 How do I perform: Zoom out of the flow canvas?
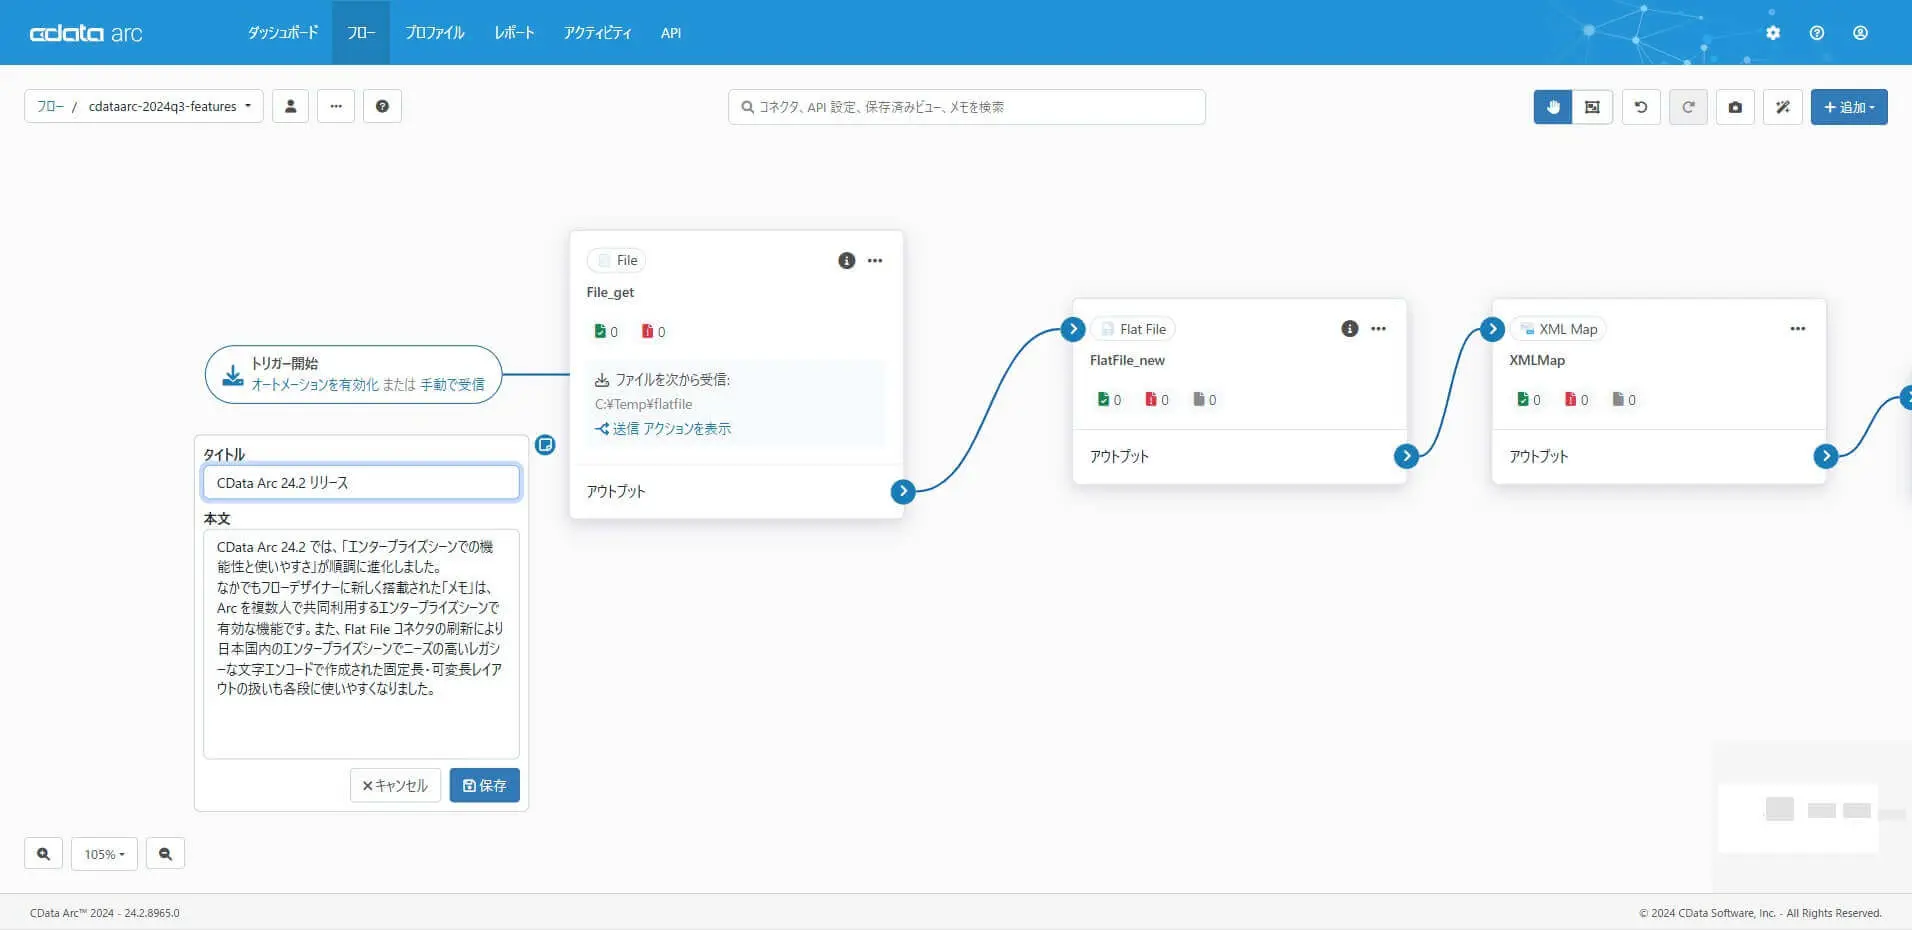point(165,854)
